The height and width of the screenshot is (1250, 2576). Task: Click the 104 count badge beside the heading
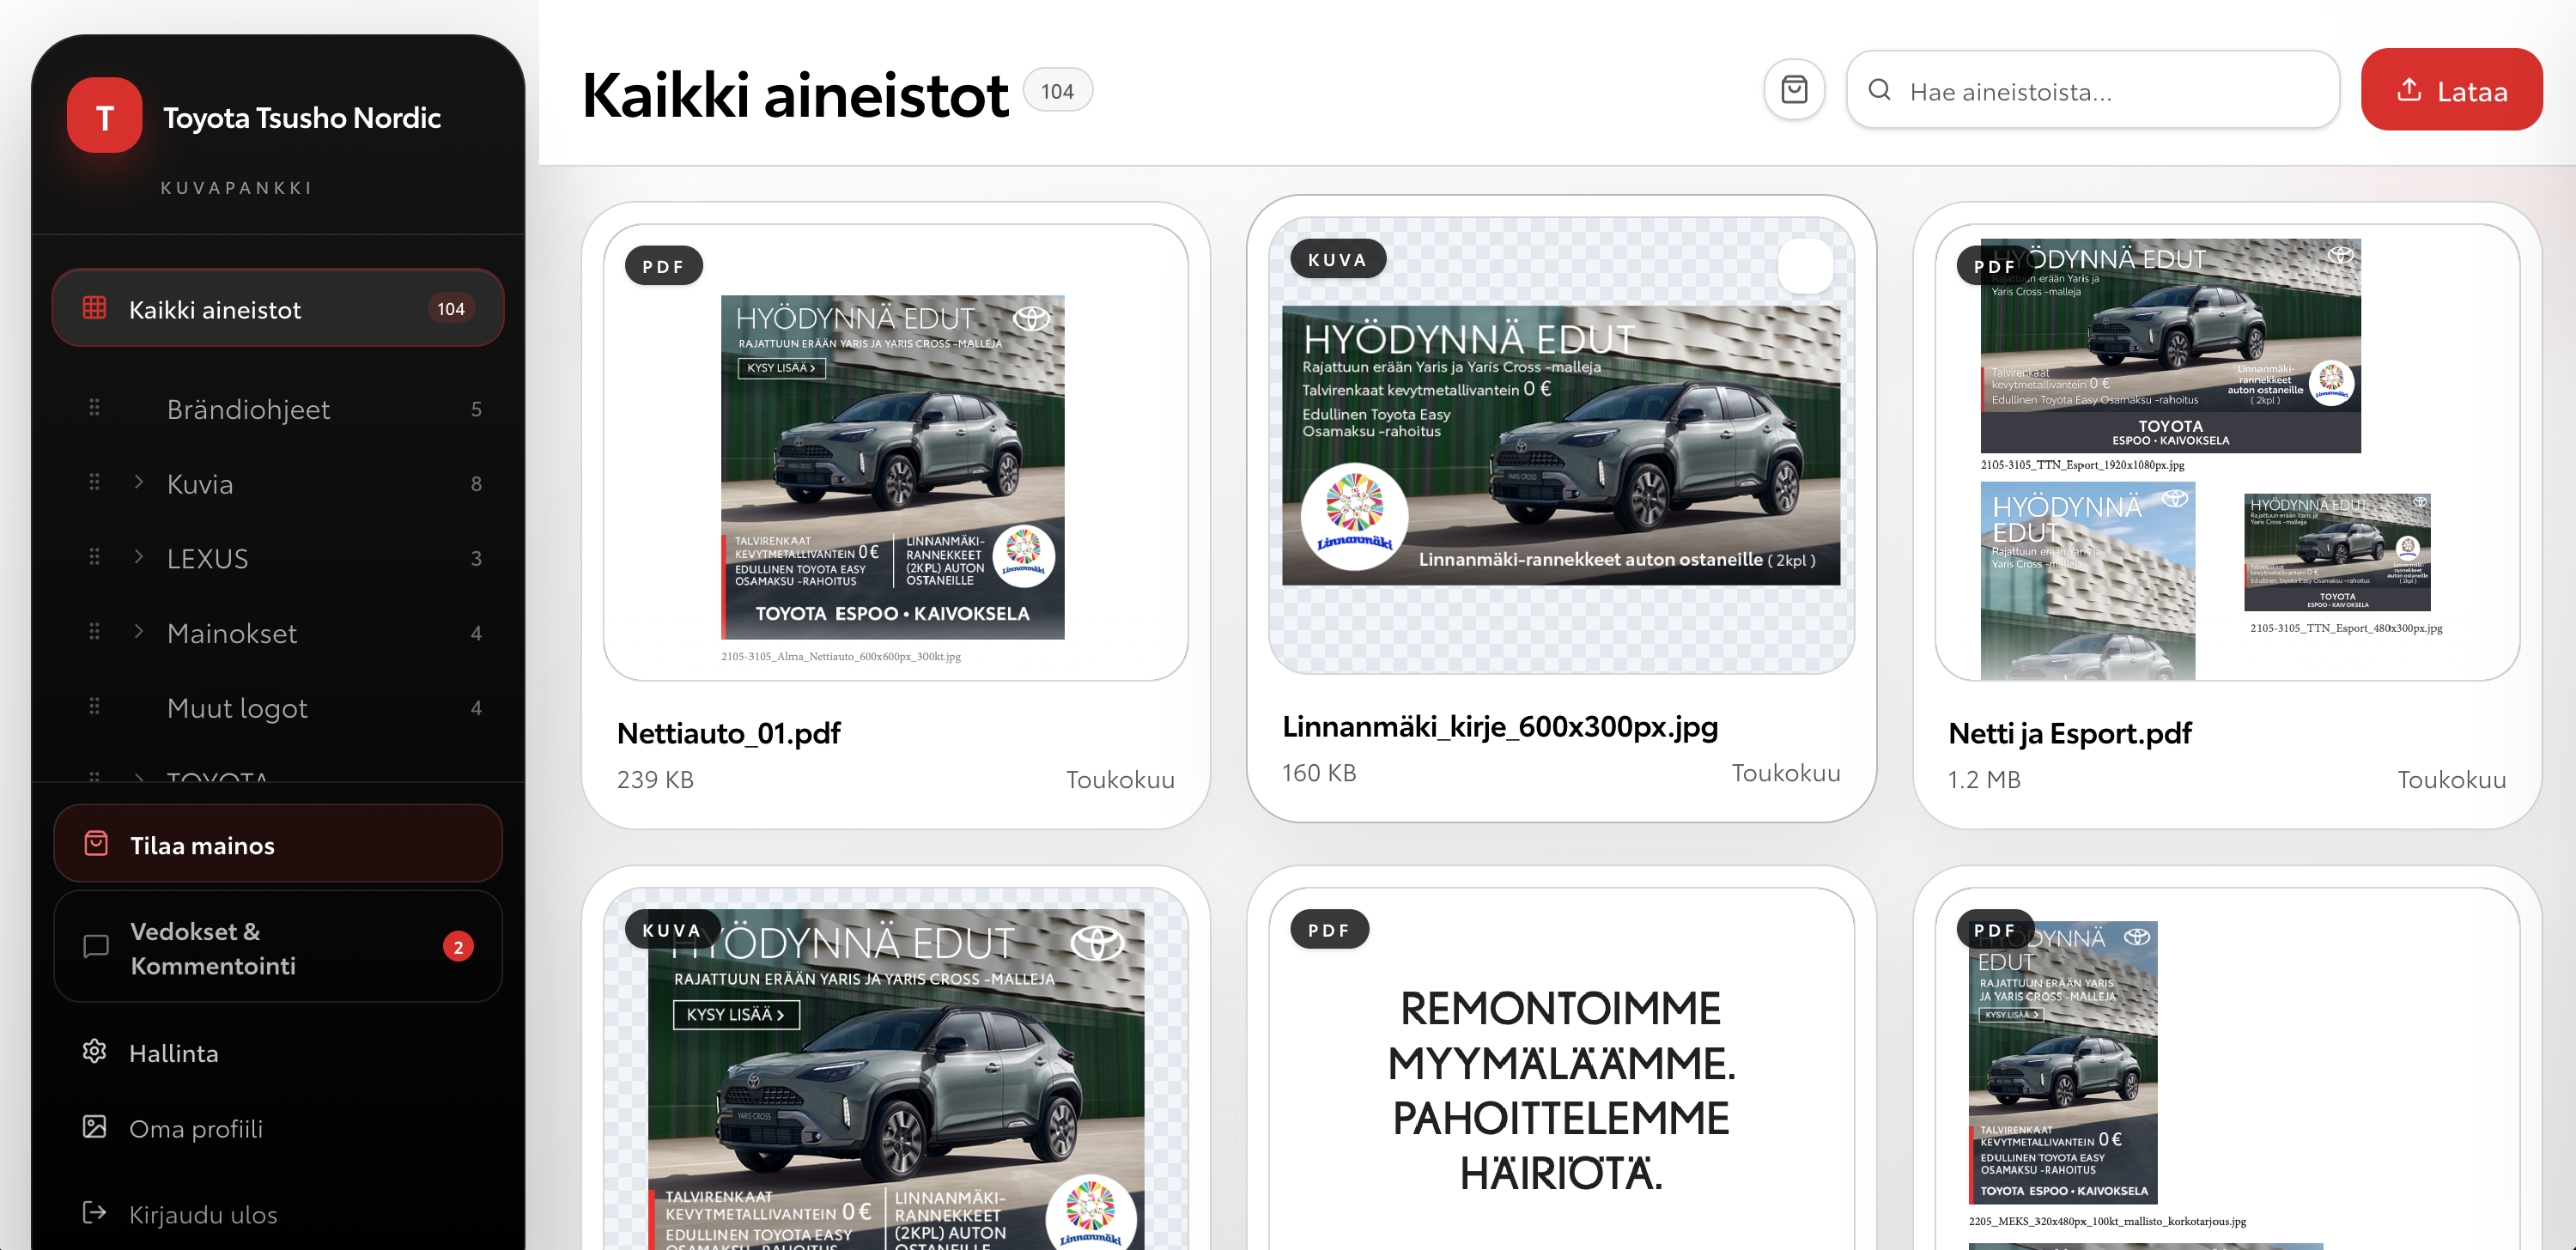pos(1057,91)
